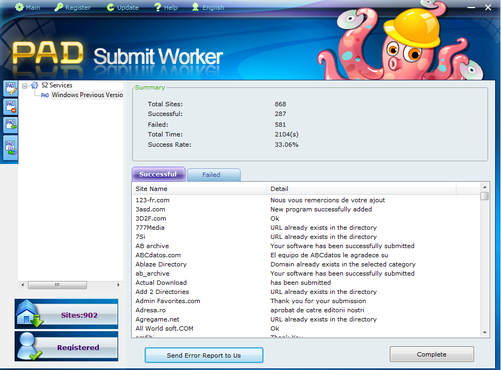Click 'has been submitted' detail text
501x370 pixels.
click(x=300, y=283)
